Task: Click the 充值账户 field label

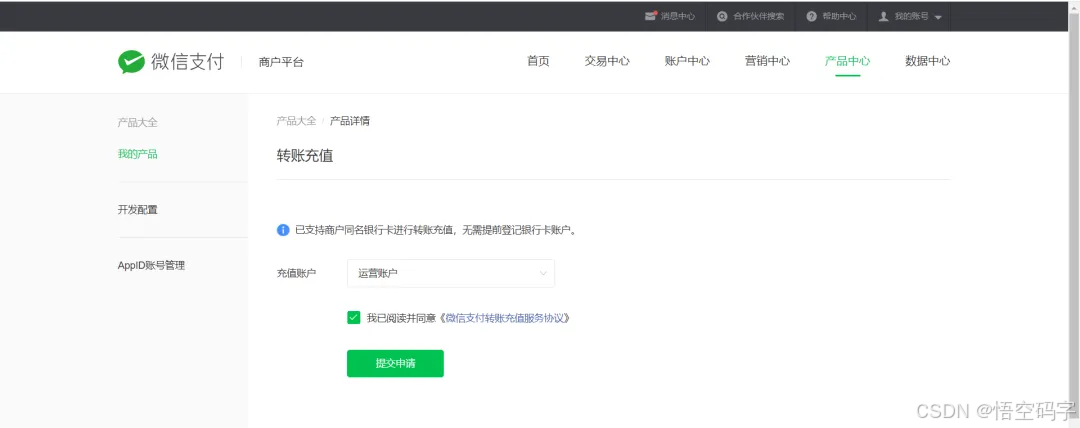Action: (x=296, y=274)
